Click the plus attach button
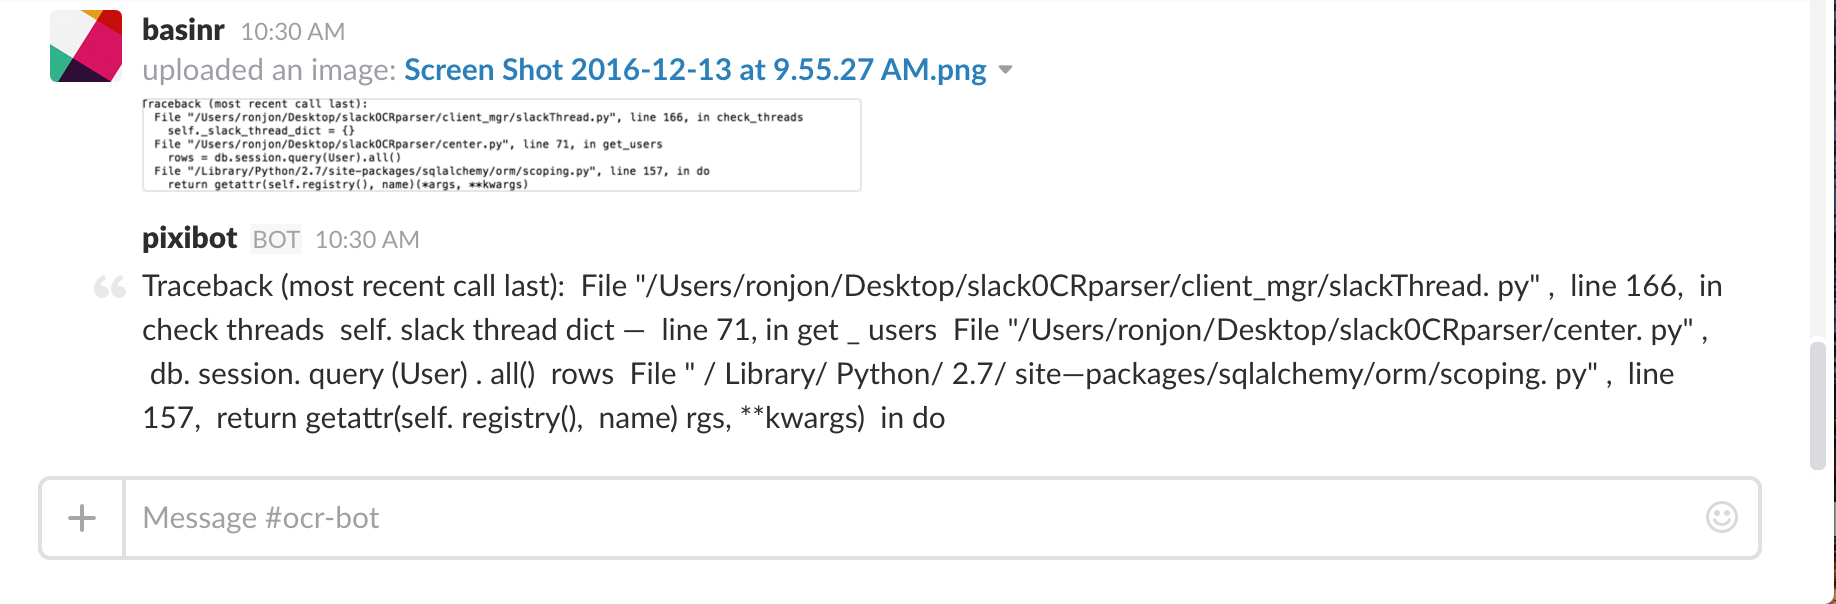Image resolution: width=1836 pixels, height=604 pixels. [x=82, y=518]
